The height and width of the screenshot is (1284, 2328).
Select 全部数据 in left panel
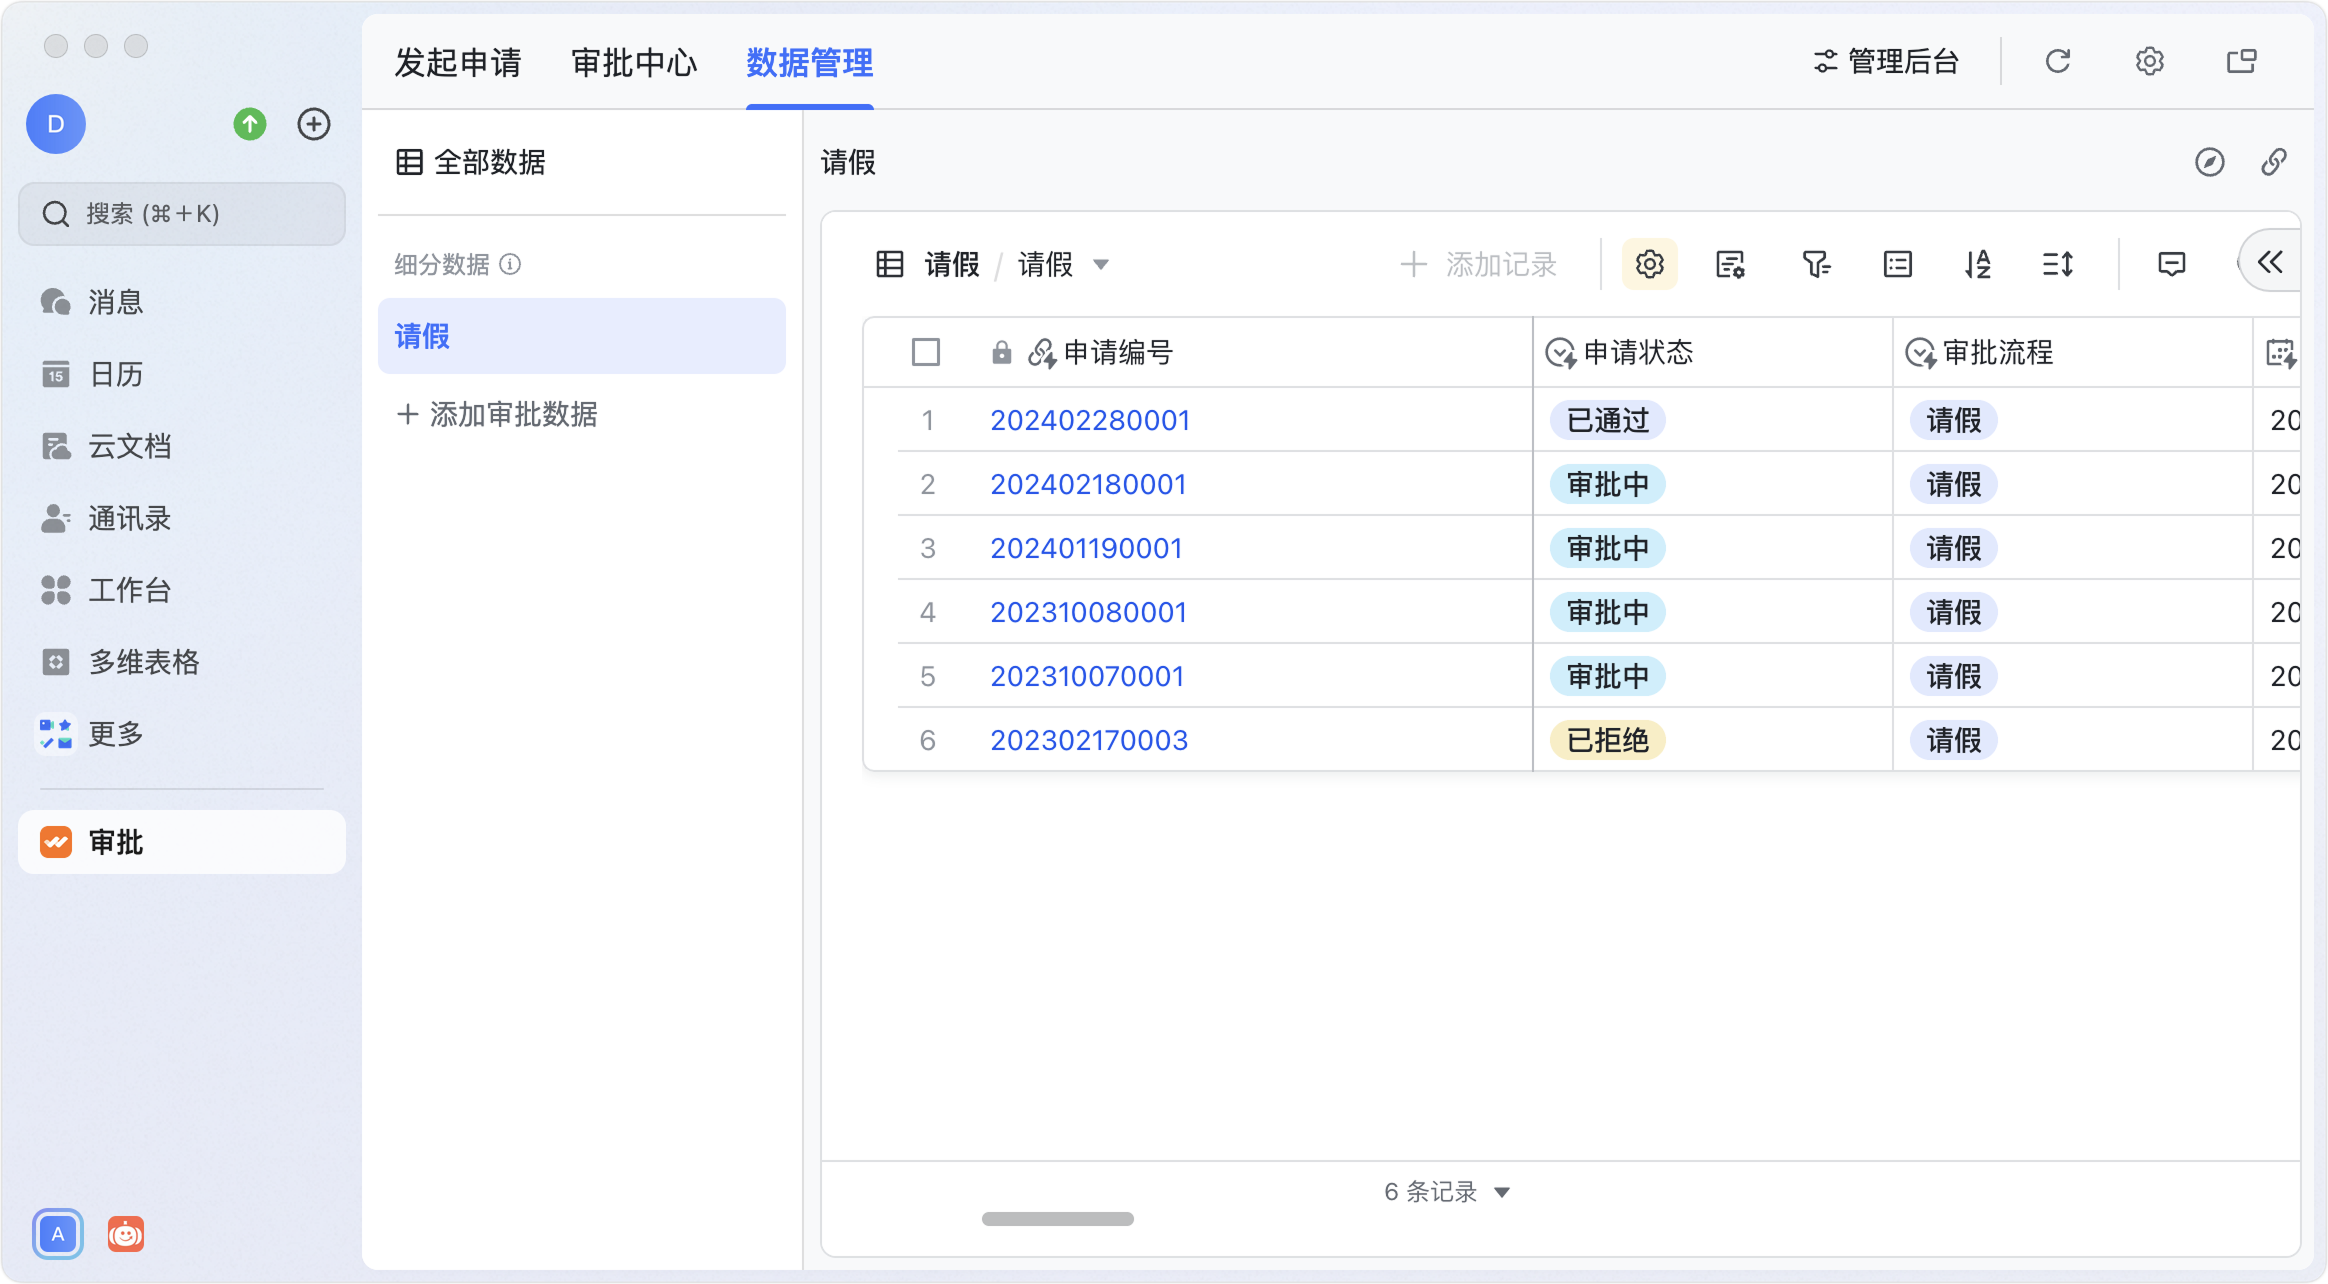471,162
